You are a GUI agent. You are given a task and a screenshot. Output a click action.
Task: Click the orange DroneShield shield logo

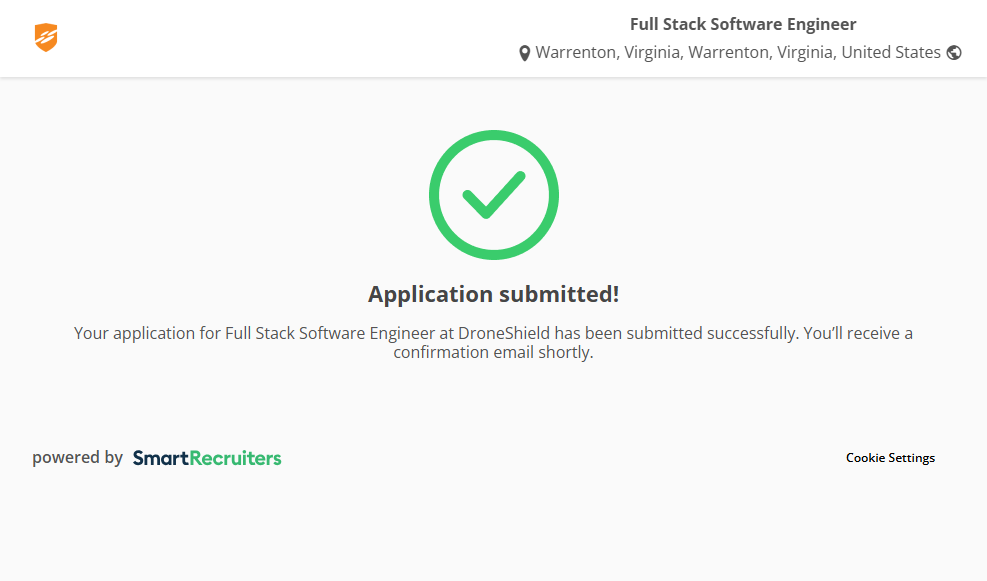tap(46, 38)
